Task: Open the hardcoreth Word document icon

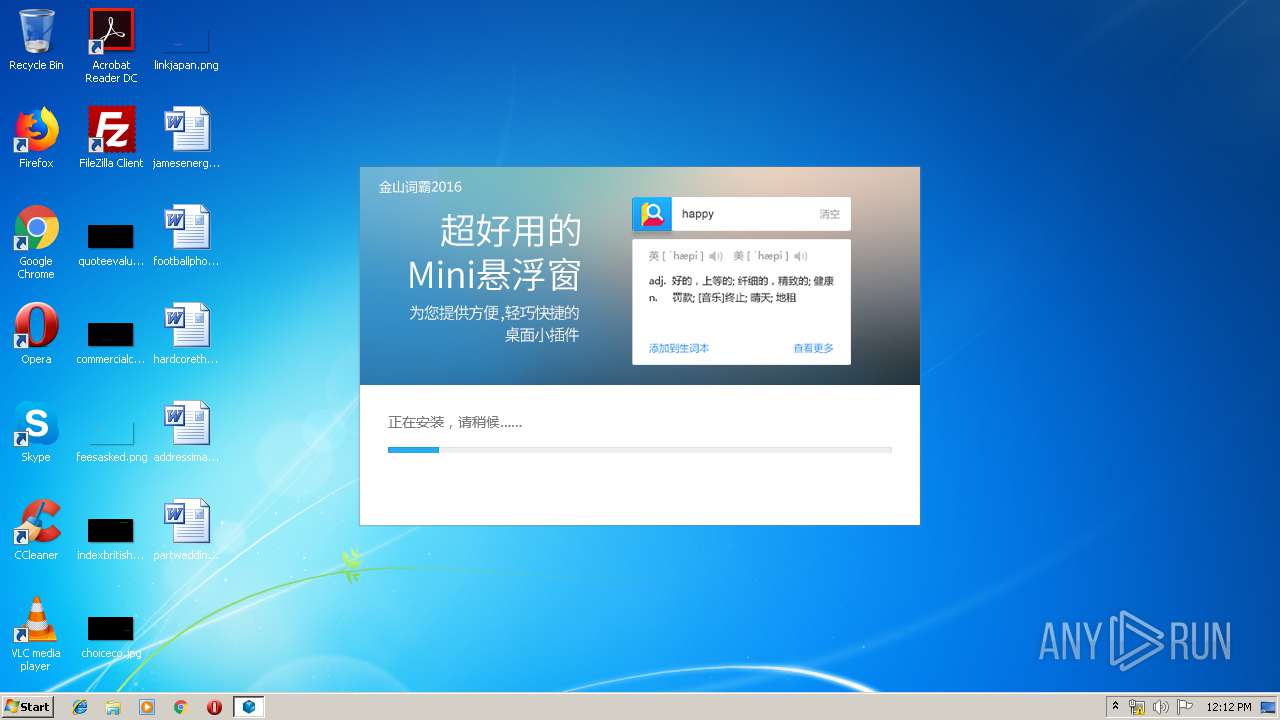Action: pos(186,334)
